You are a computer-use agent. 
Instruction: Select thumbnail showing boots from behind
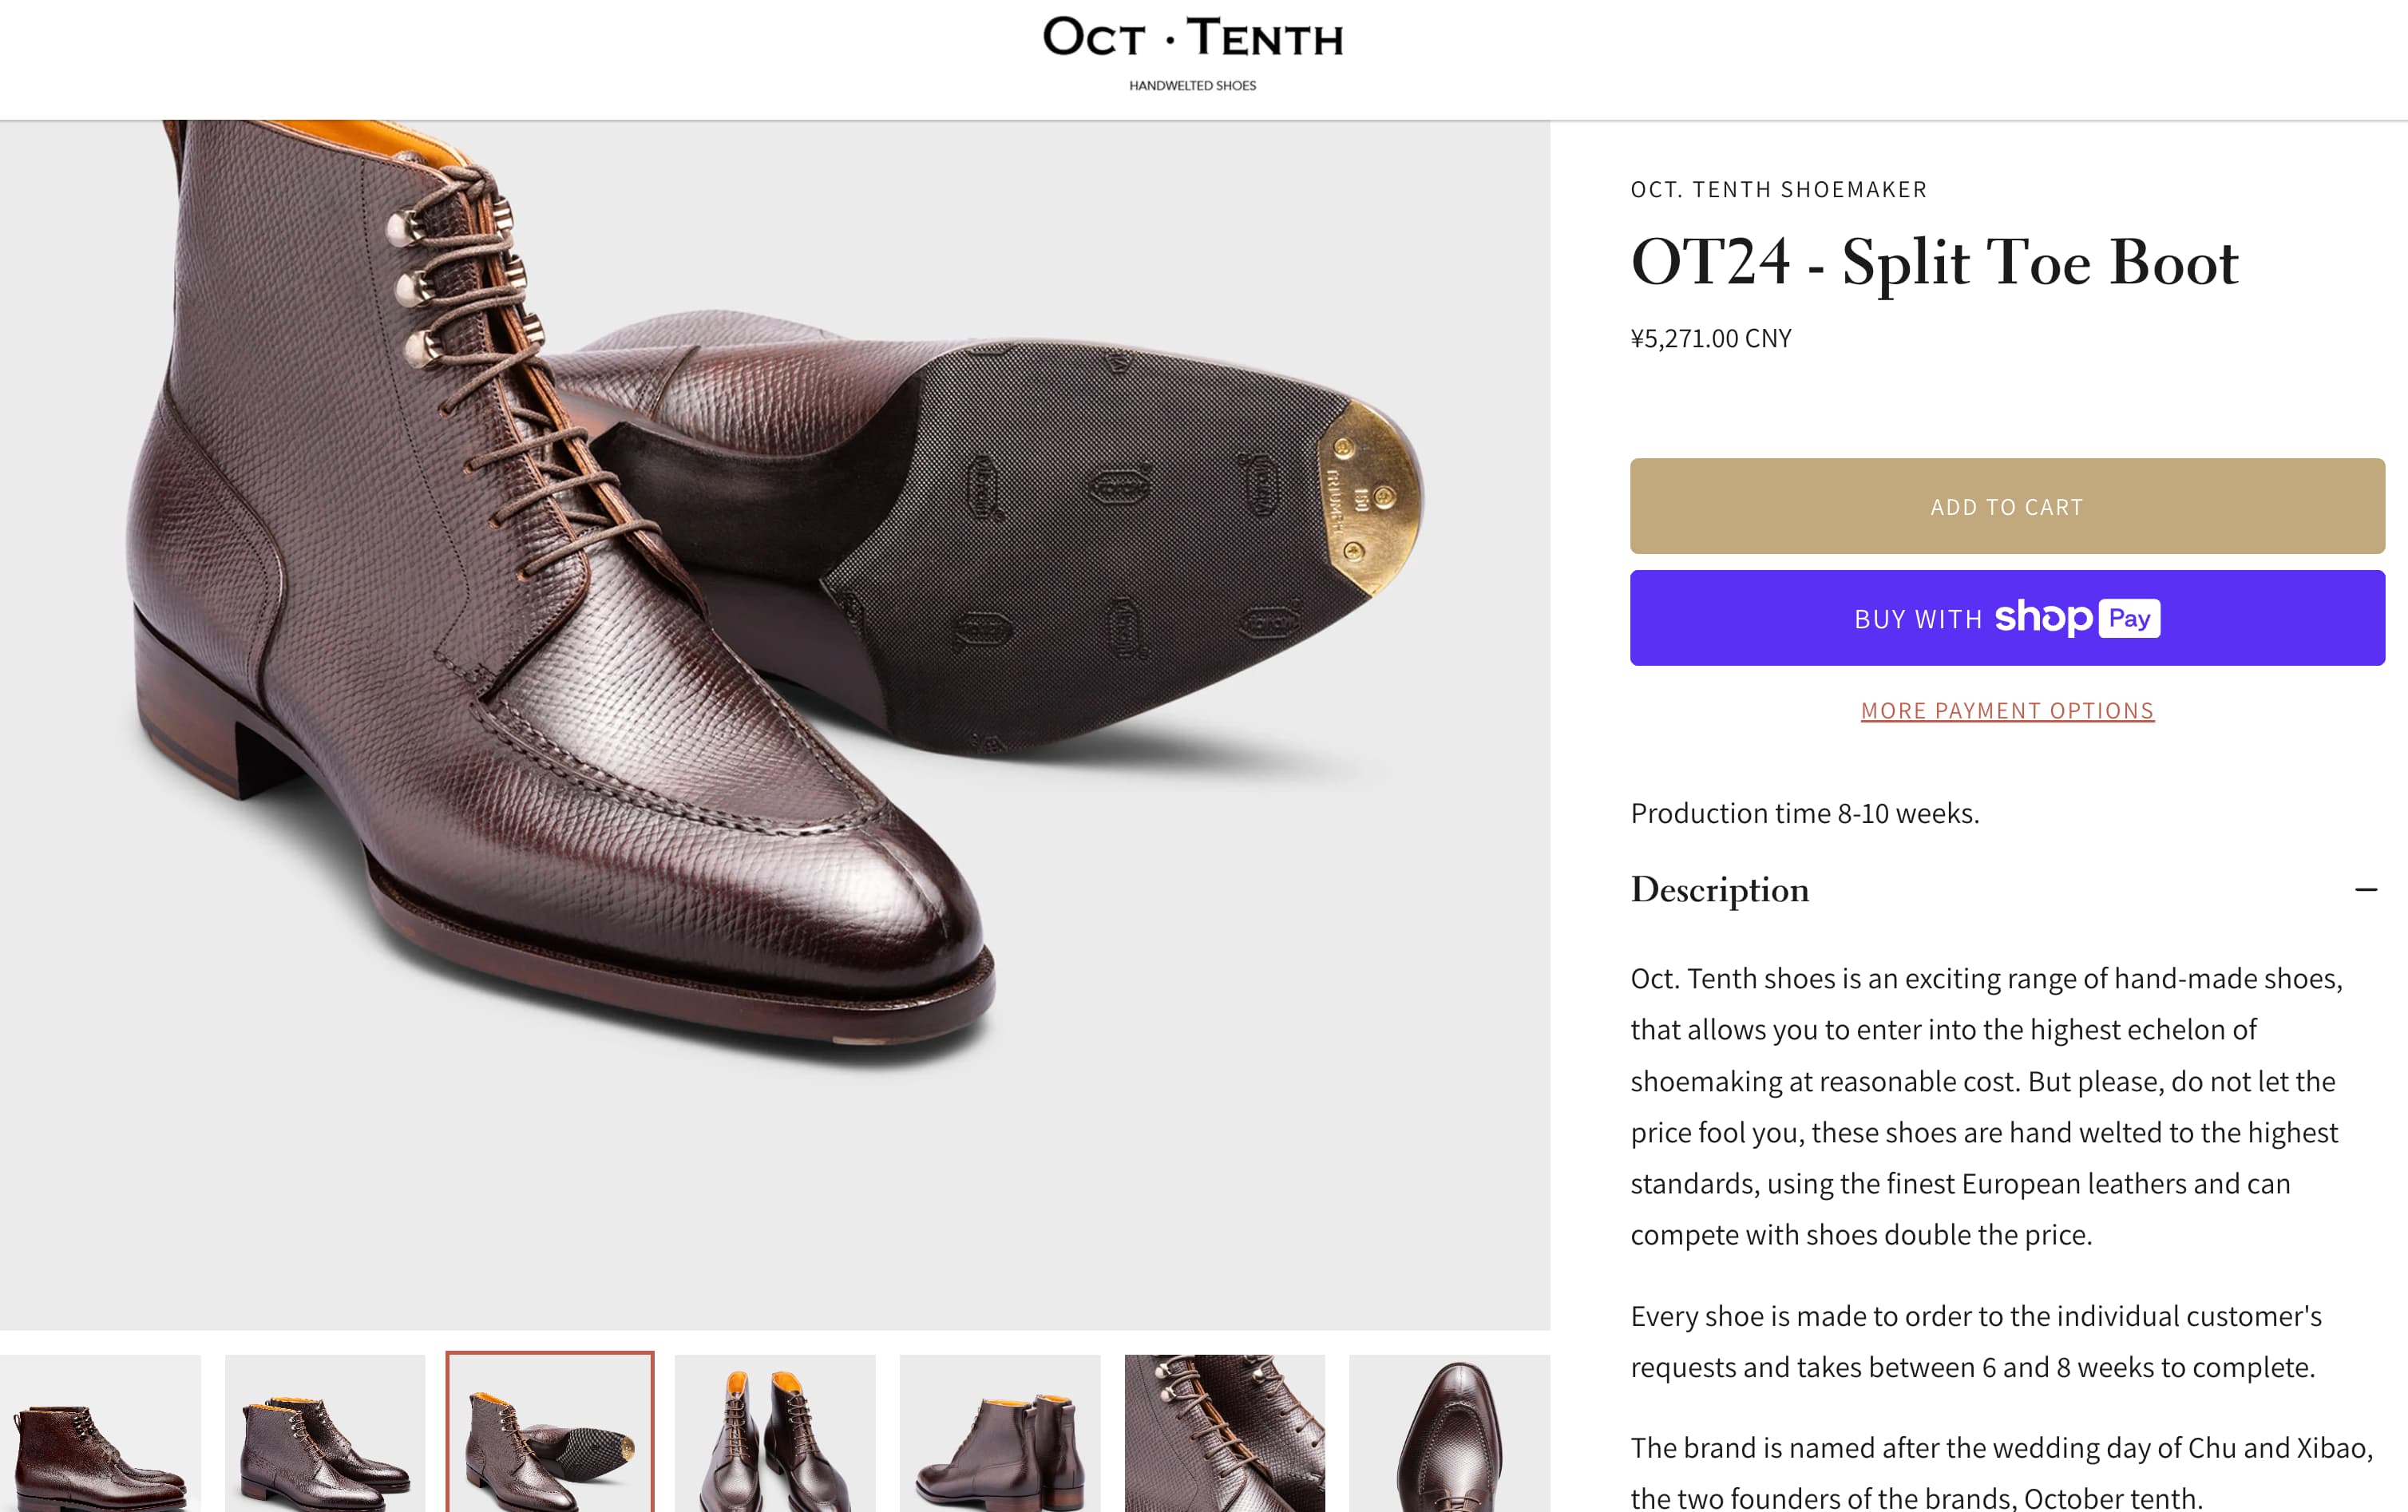click(1000, 1433)
